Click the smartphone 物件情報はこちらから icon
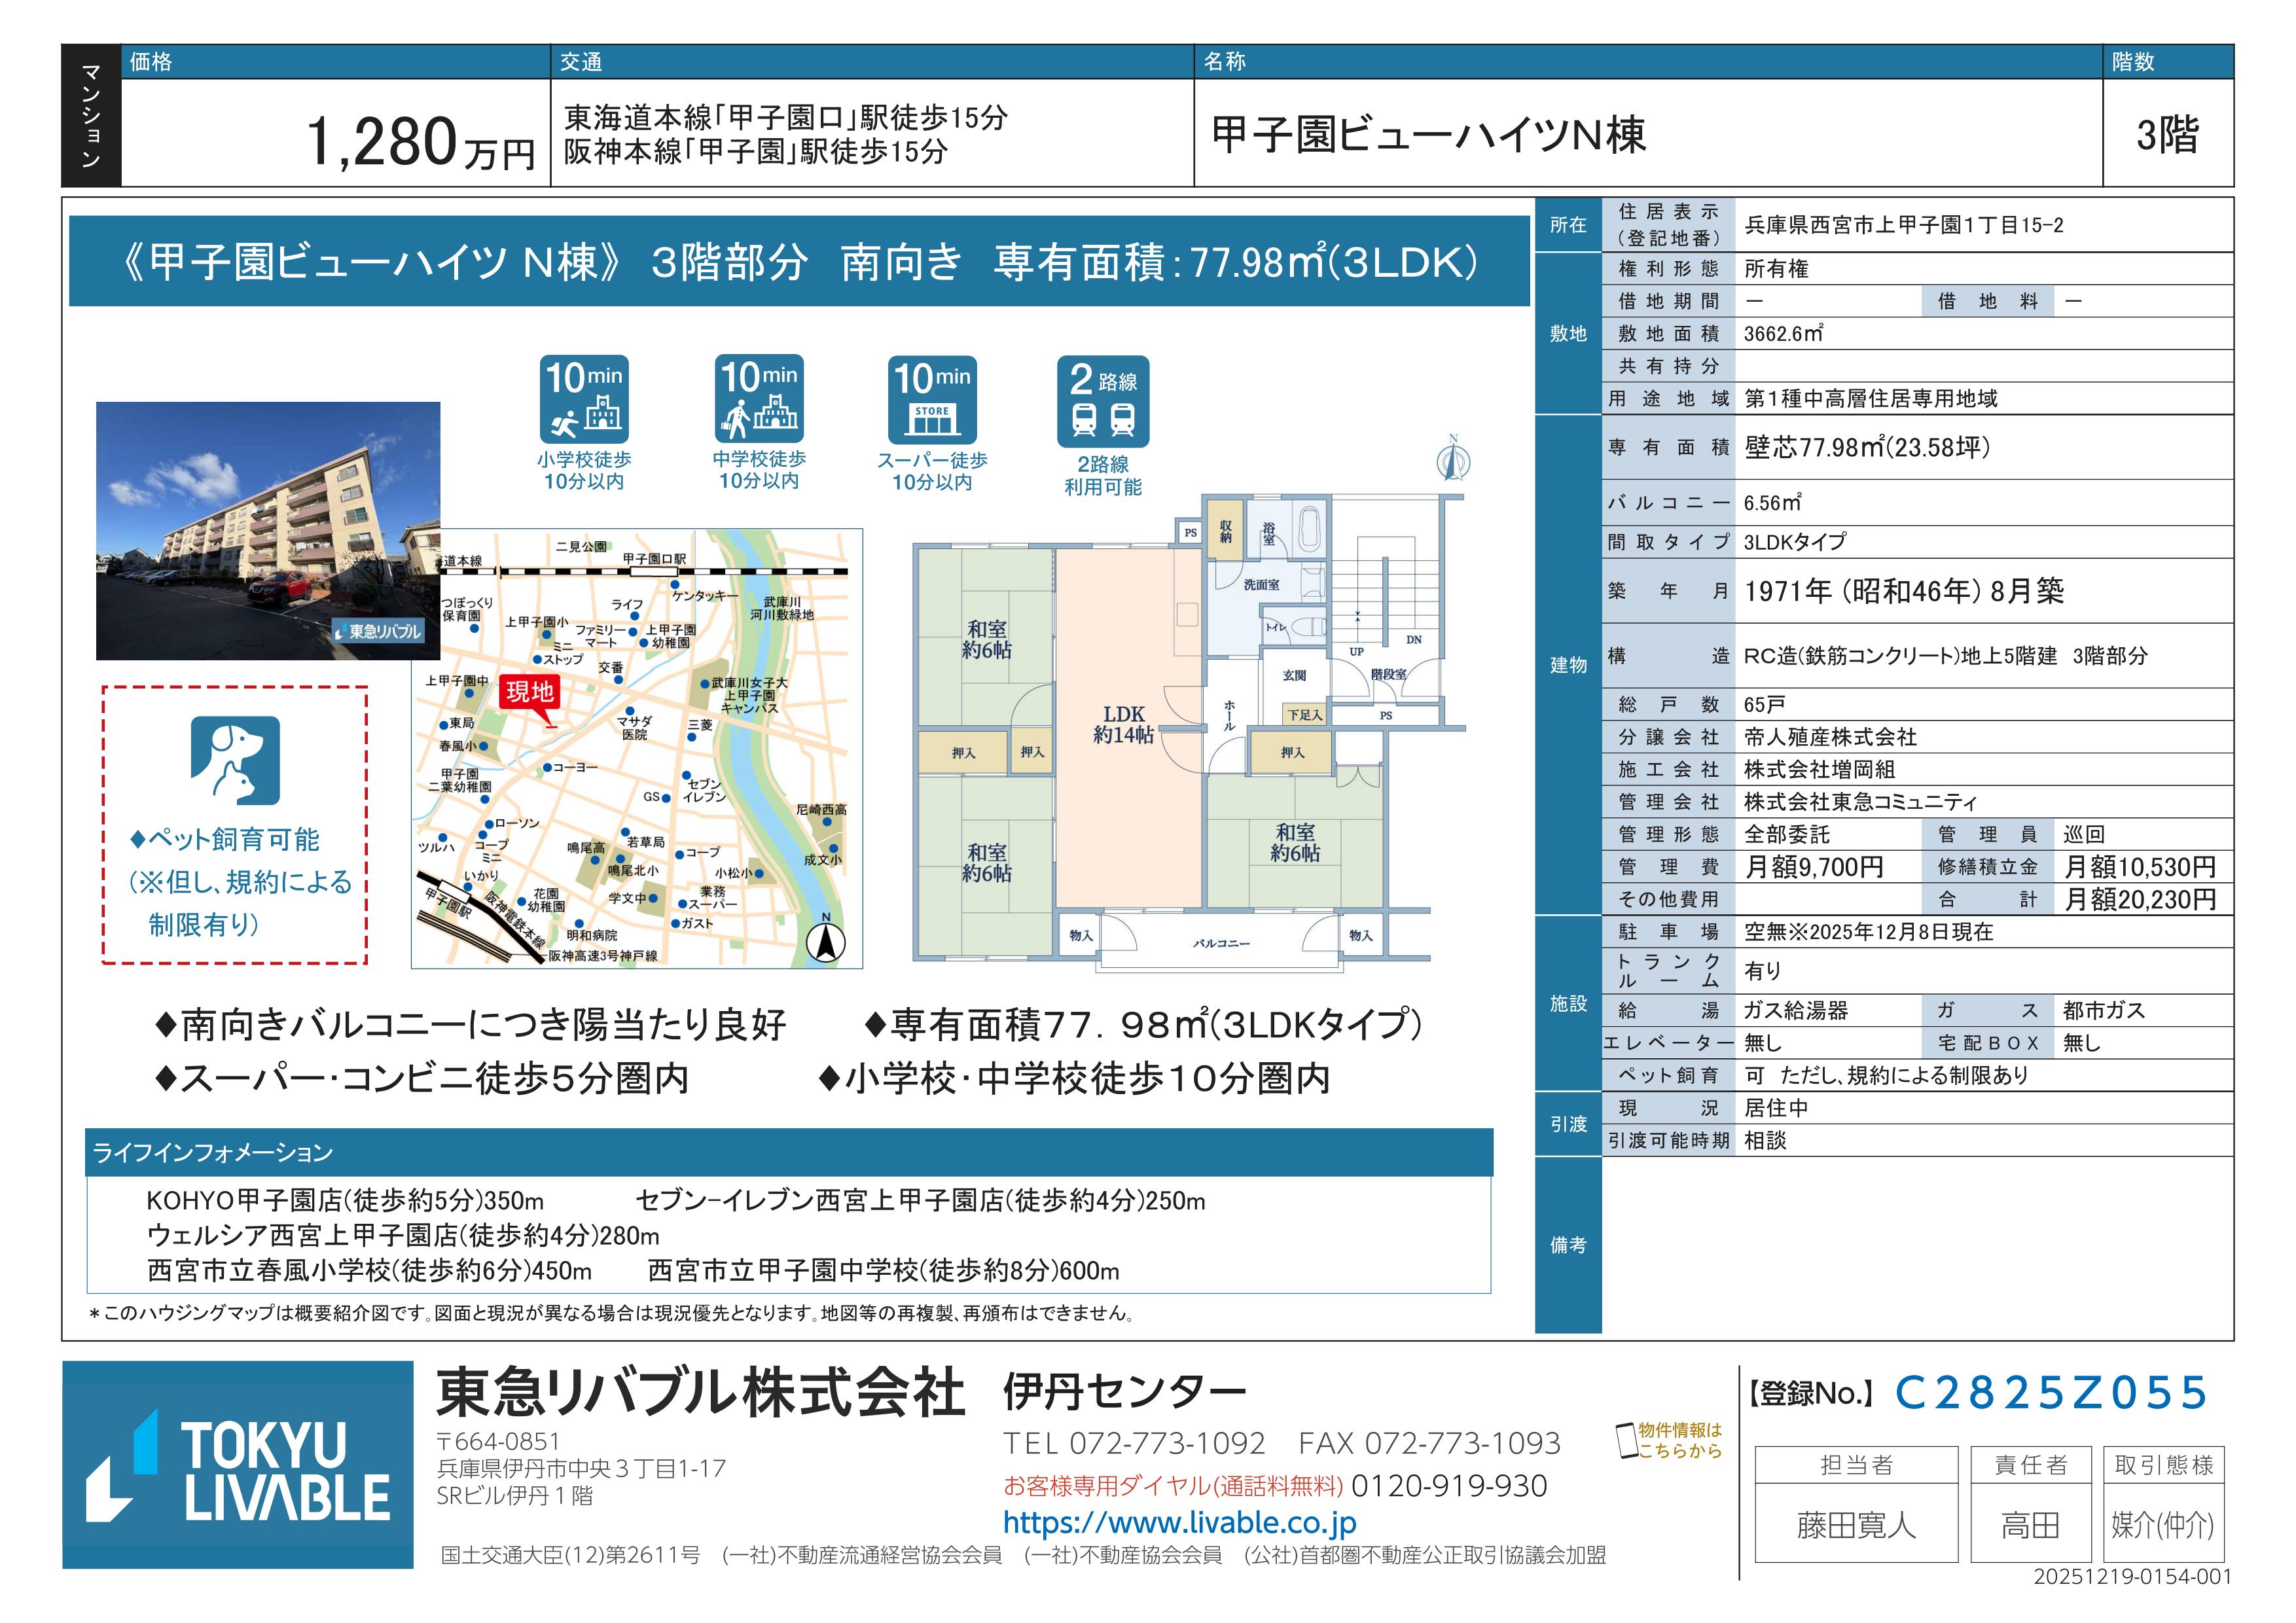Screen dimensions: 2296x1623 click(1627, 1441)
